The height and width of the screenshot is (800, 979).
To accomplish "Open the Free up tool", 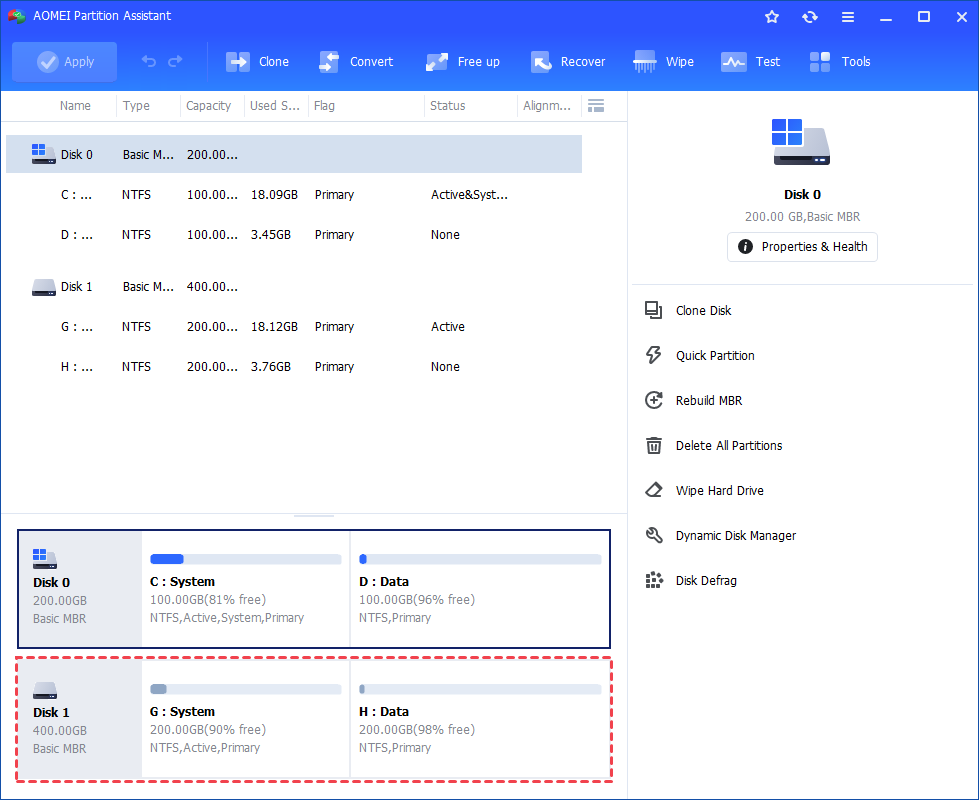I will [463, 62].
